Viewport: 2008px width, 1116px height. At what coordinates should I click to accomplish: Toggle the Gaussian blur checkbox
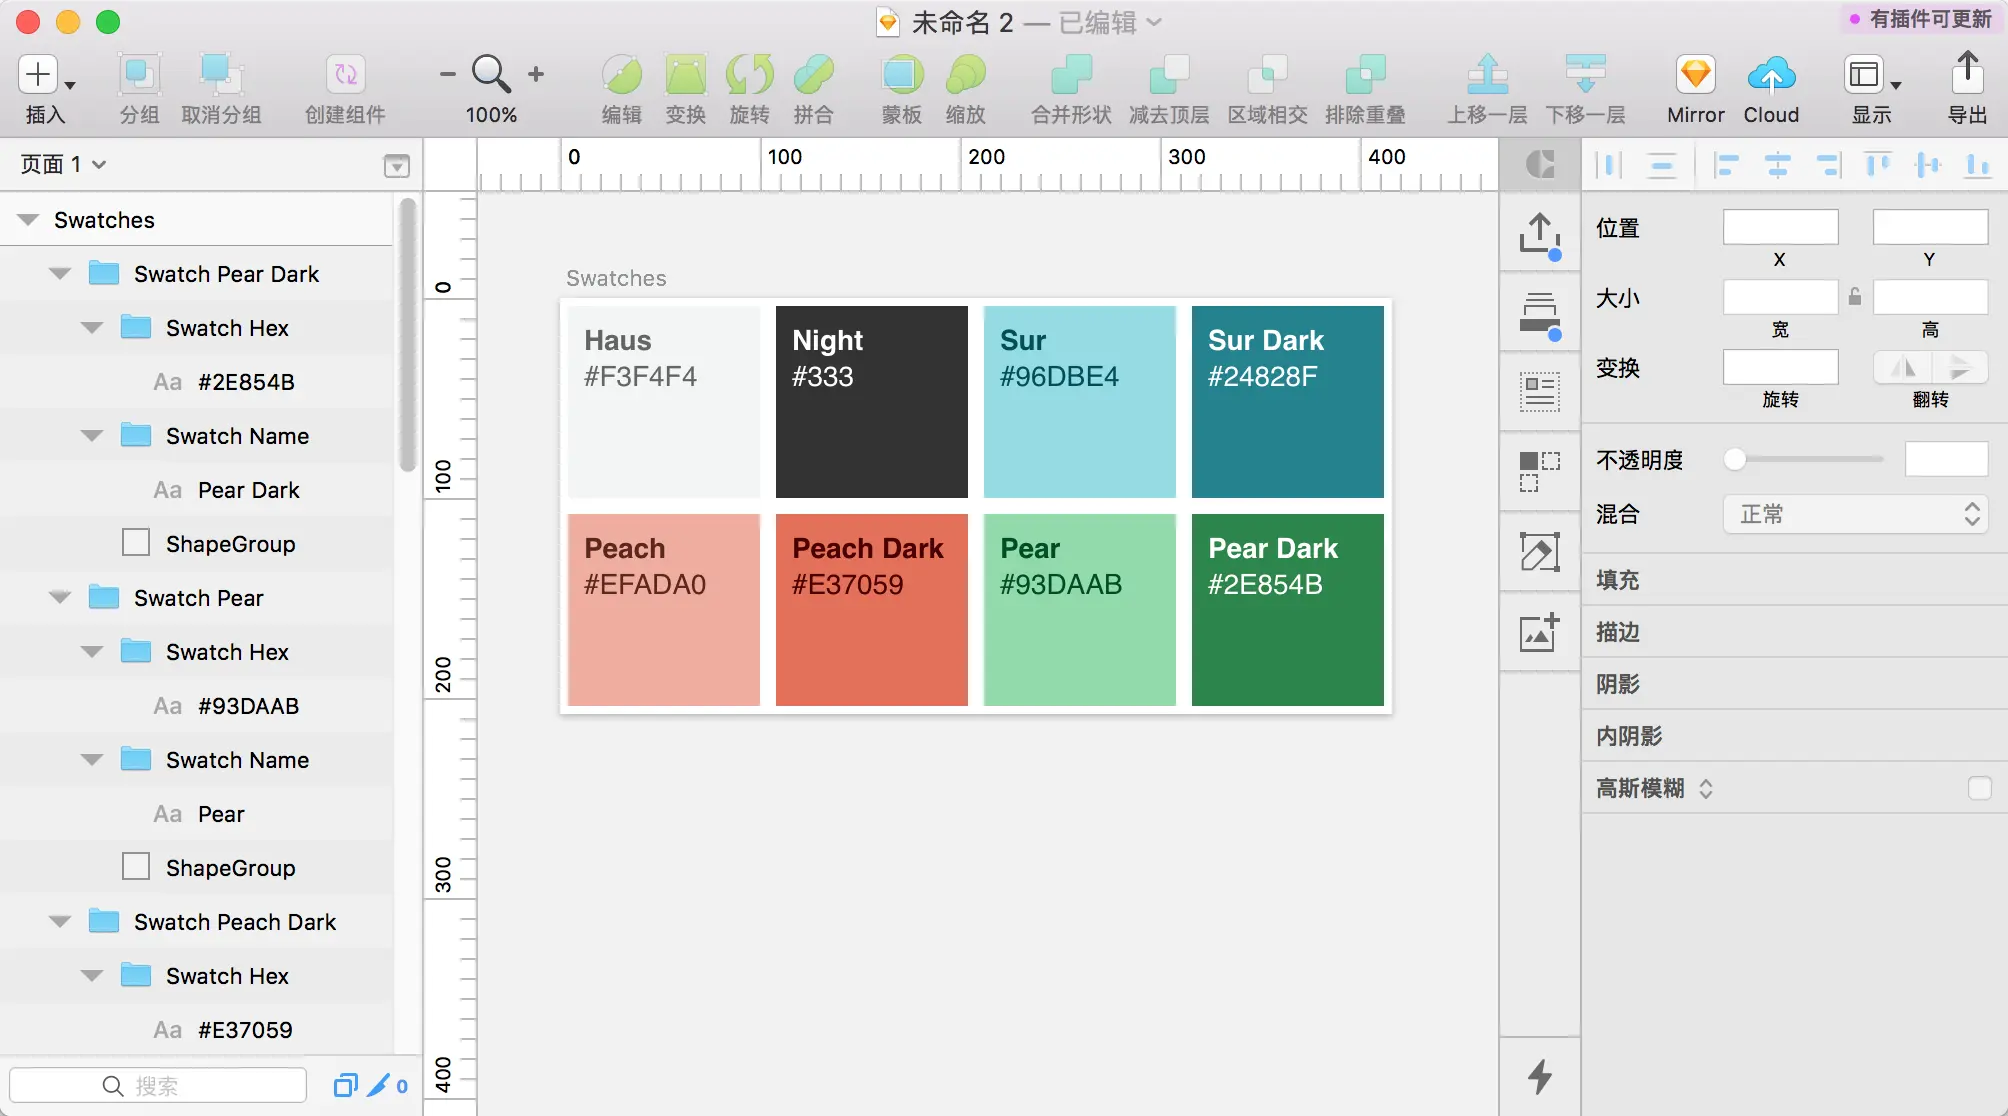click(x=1979, y=788)
